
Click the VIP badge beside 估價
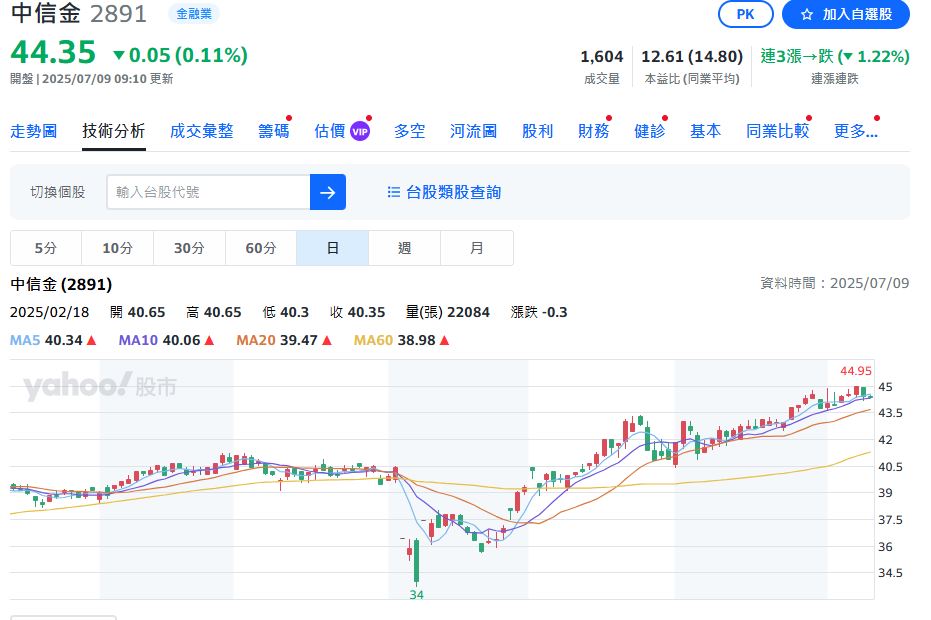pos(360,131)
